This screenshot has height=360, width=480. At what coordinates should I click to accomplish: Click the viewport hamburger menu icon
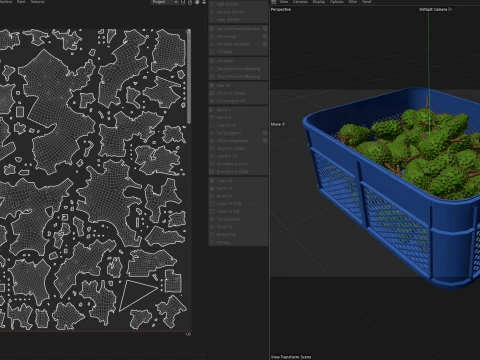tap(273, 2)
